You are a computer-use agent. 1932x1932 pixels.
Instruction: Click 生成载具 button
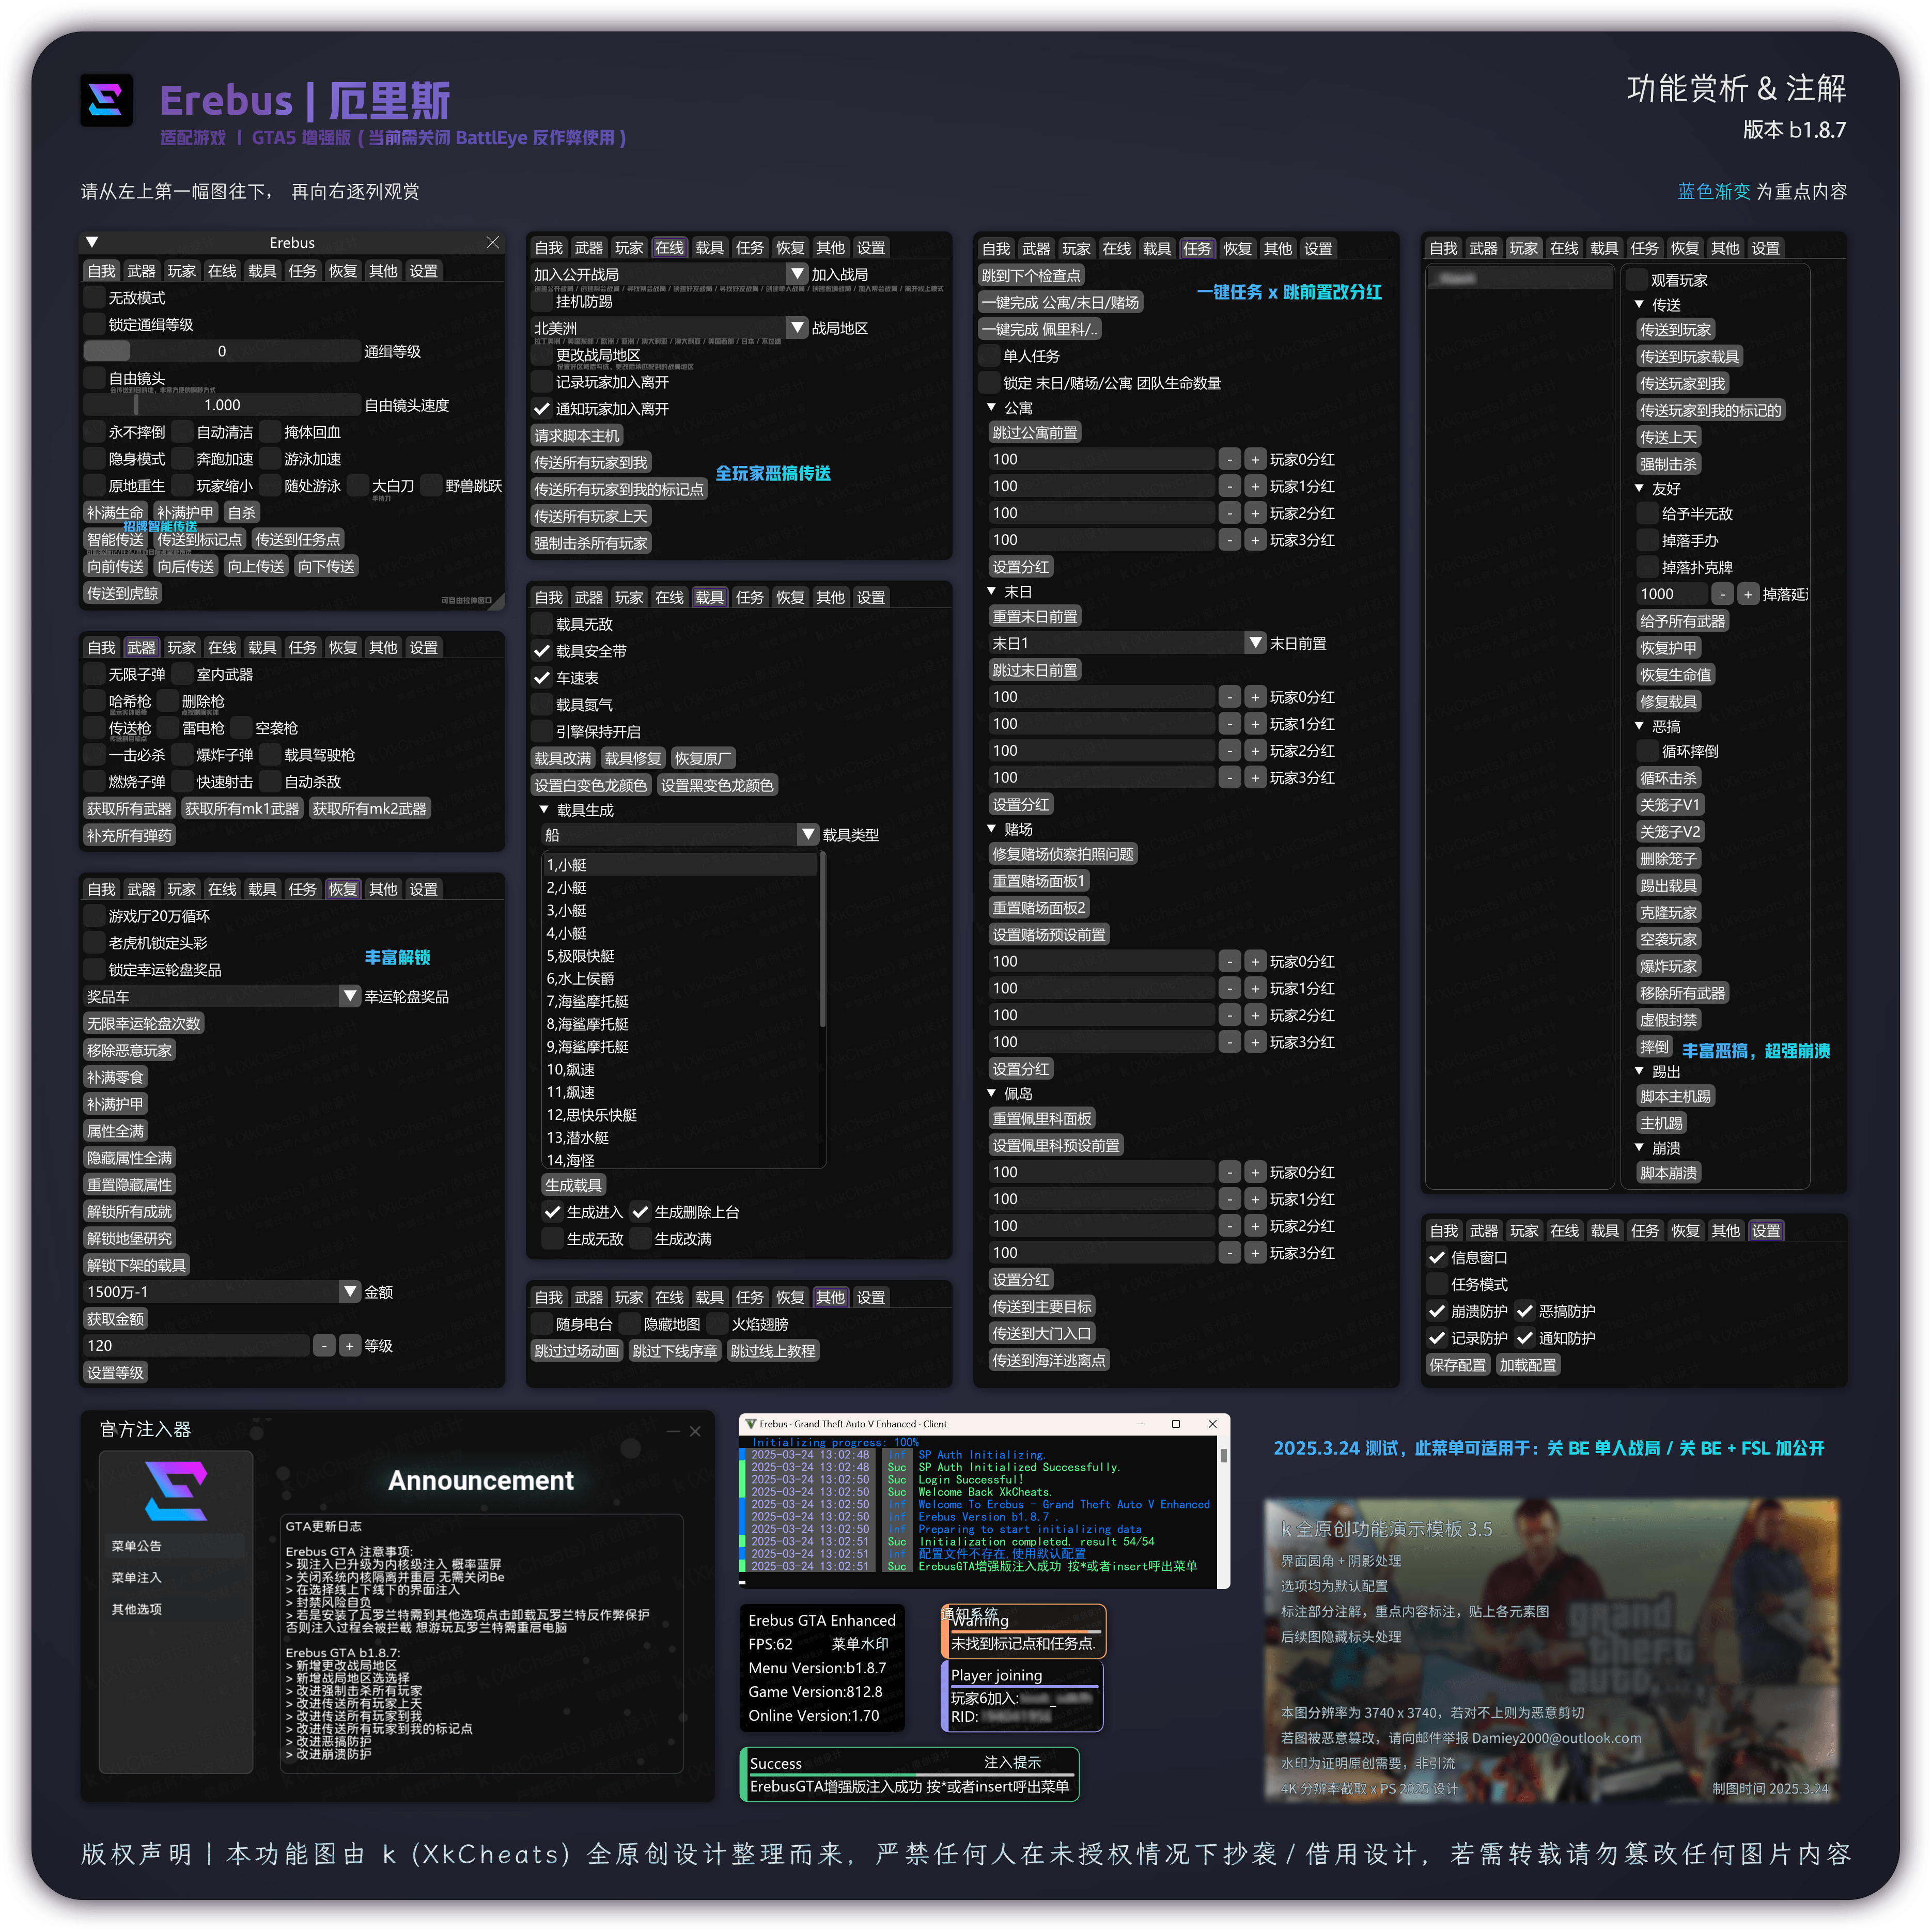coord(573,1185)
